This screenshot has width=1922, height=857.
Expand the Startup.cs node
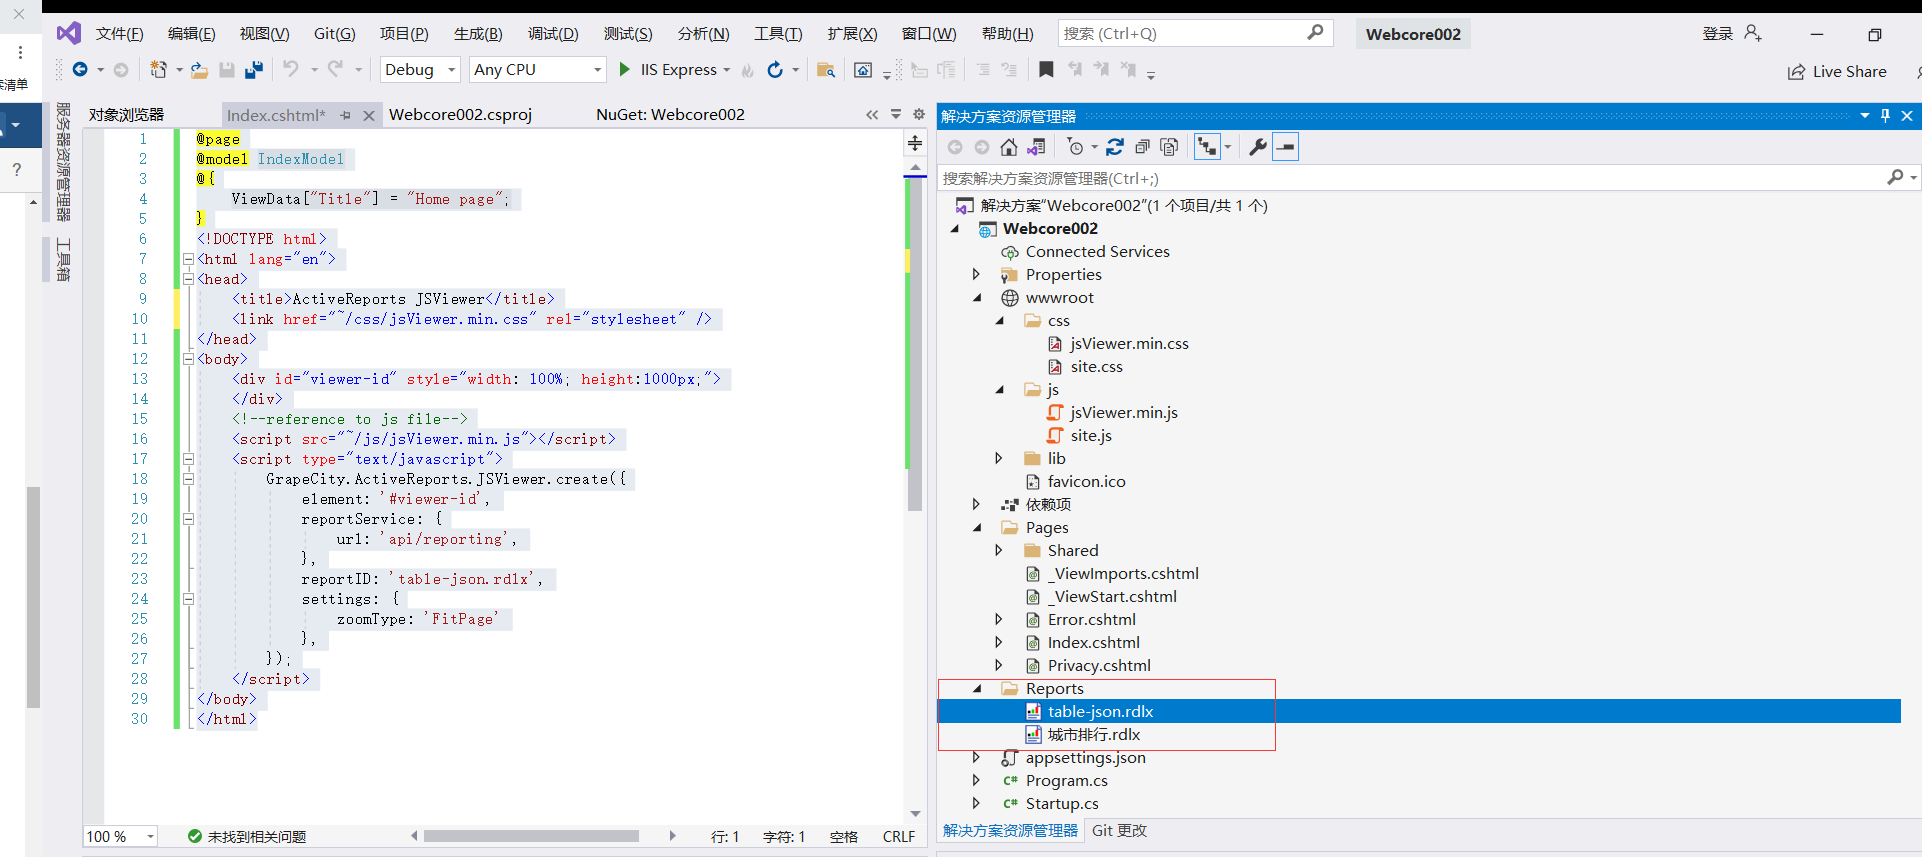(977, 803)
